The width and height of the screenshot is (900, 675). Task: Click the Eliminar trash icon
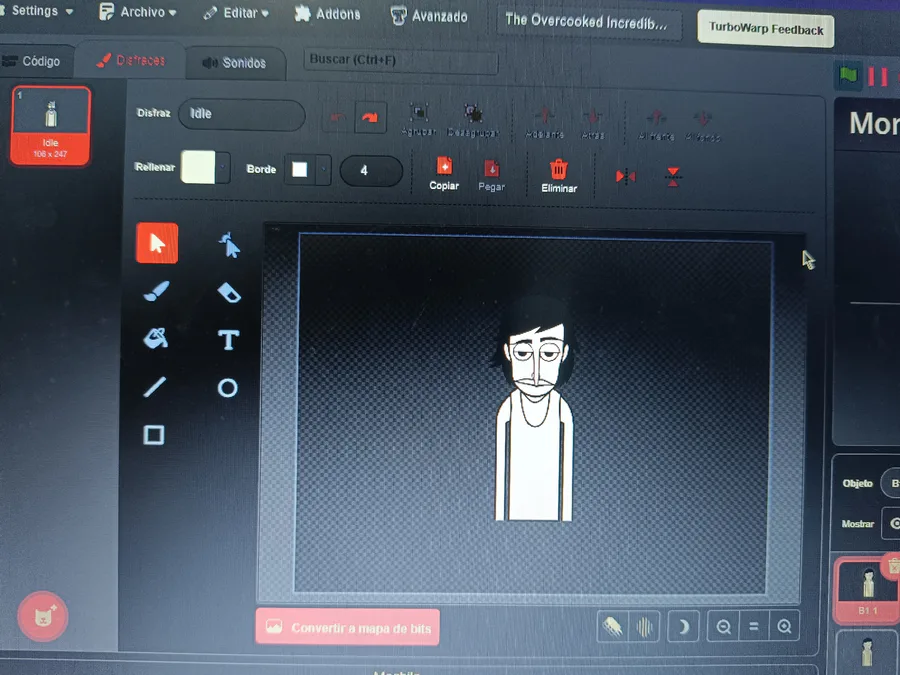coord(558,169)
